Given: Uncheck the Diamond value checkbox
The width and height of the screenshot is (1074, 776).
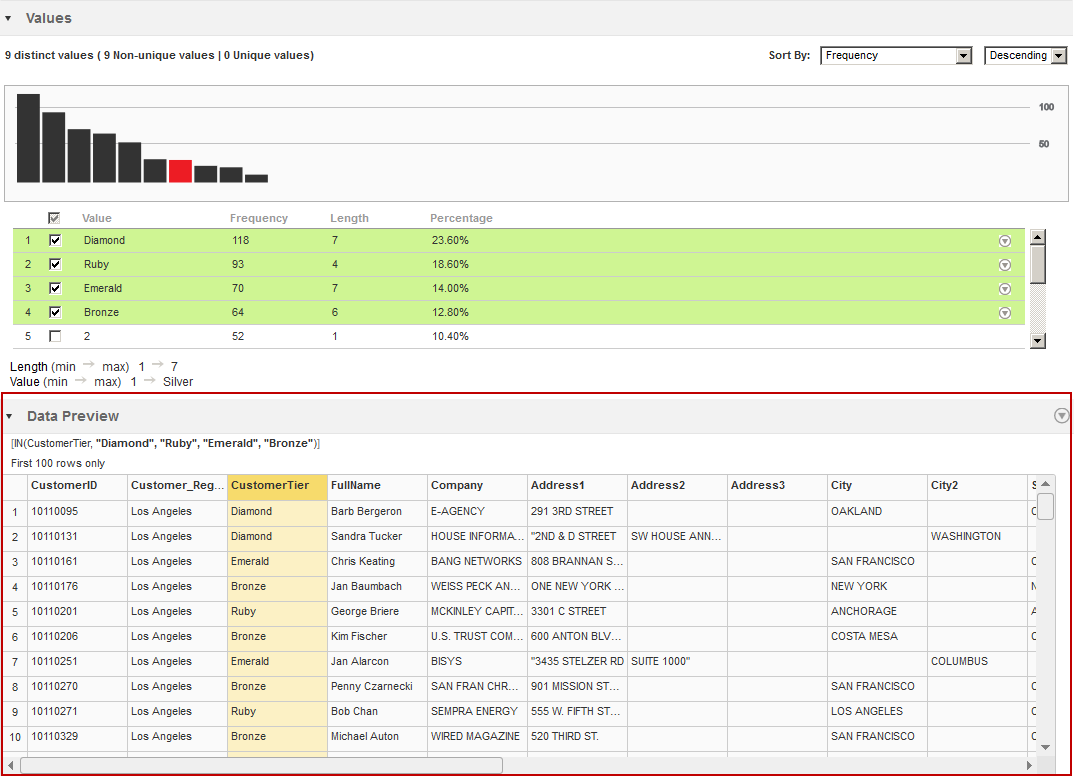Looking at the screenshot, I should click(55, 240).
